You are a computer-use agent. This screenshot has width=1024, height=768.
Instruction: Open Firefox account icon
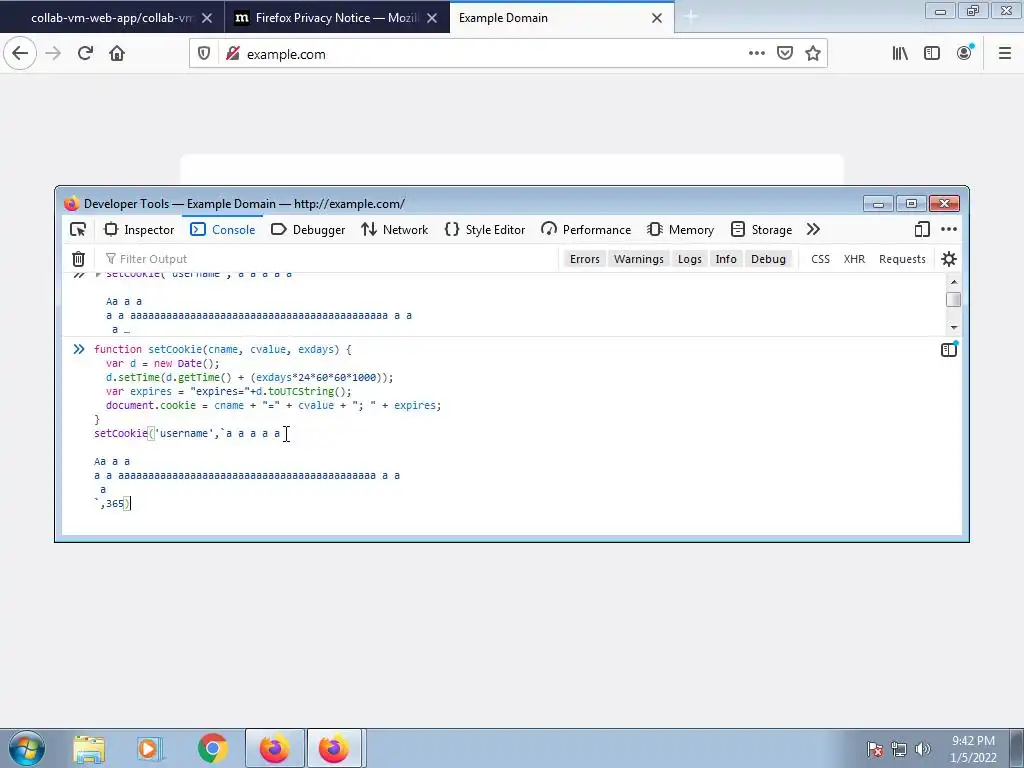[x=965, y=54]
